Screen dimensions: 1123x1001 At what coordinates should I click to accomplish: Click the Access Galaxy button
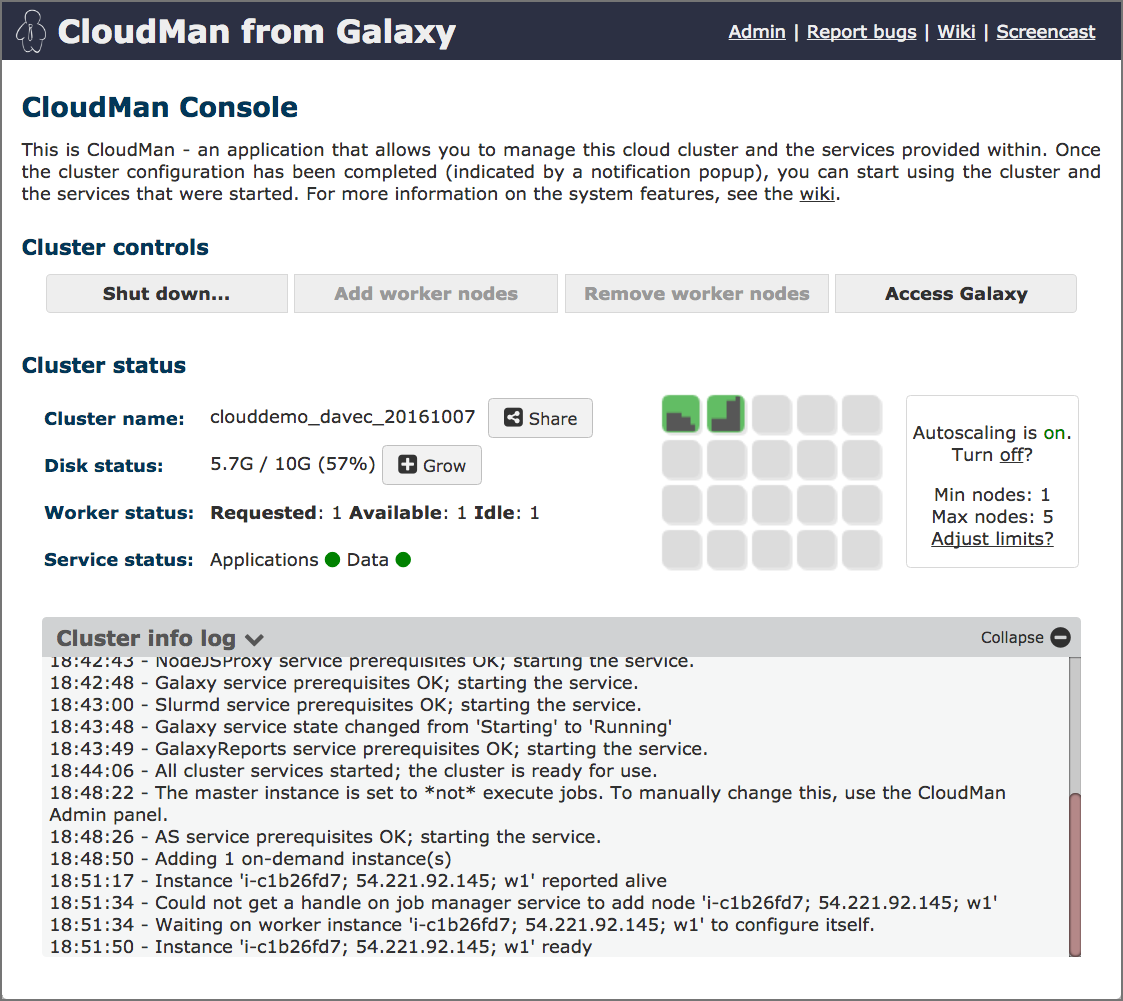coord(956,294)
